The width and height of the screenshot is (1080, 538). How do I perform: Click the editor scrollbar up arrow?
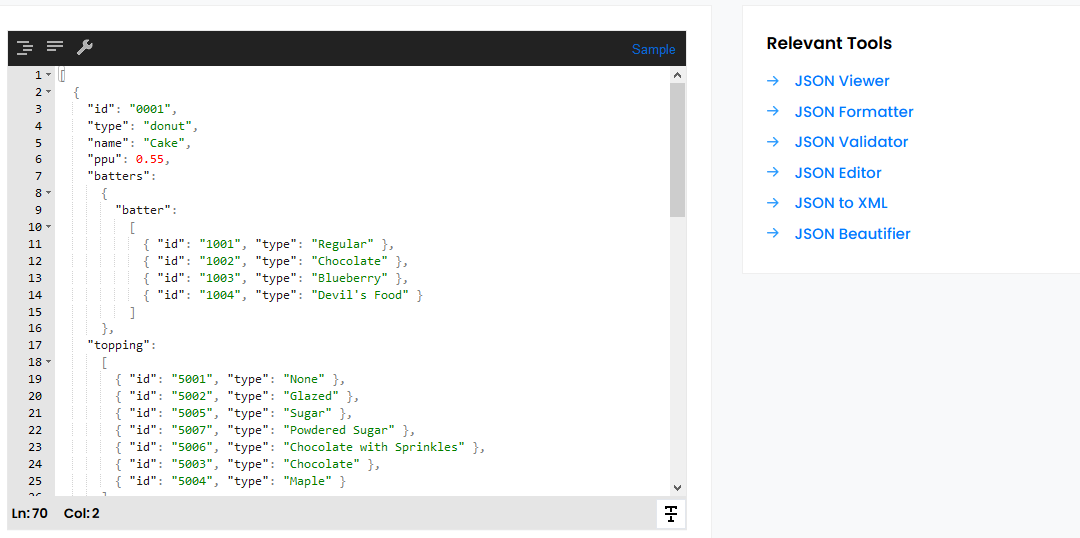click(x=677, y=75)
